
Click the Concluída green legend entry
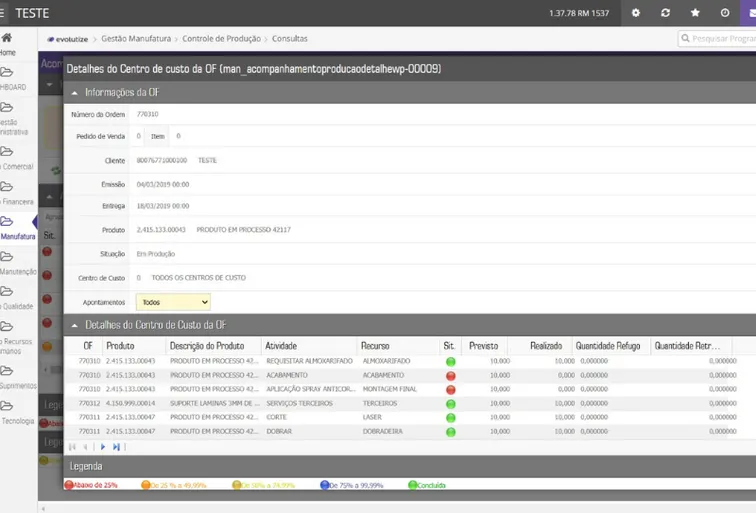427,485
